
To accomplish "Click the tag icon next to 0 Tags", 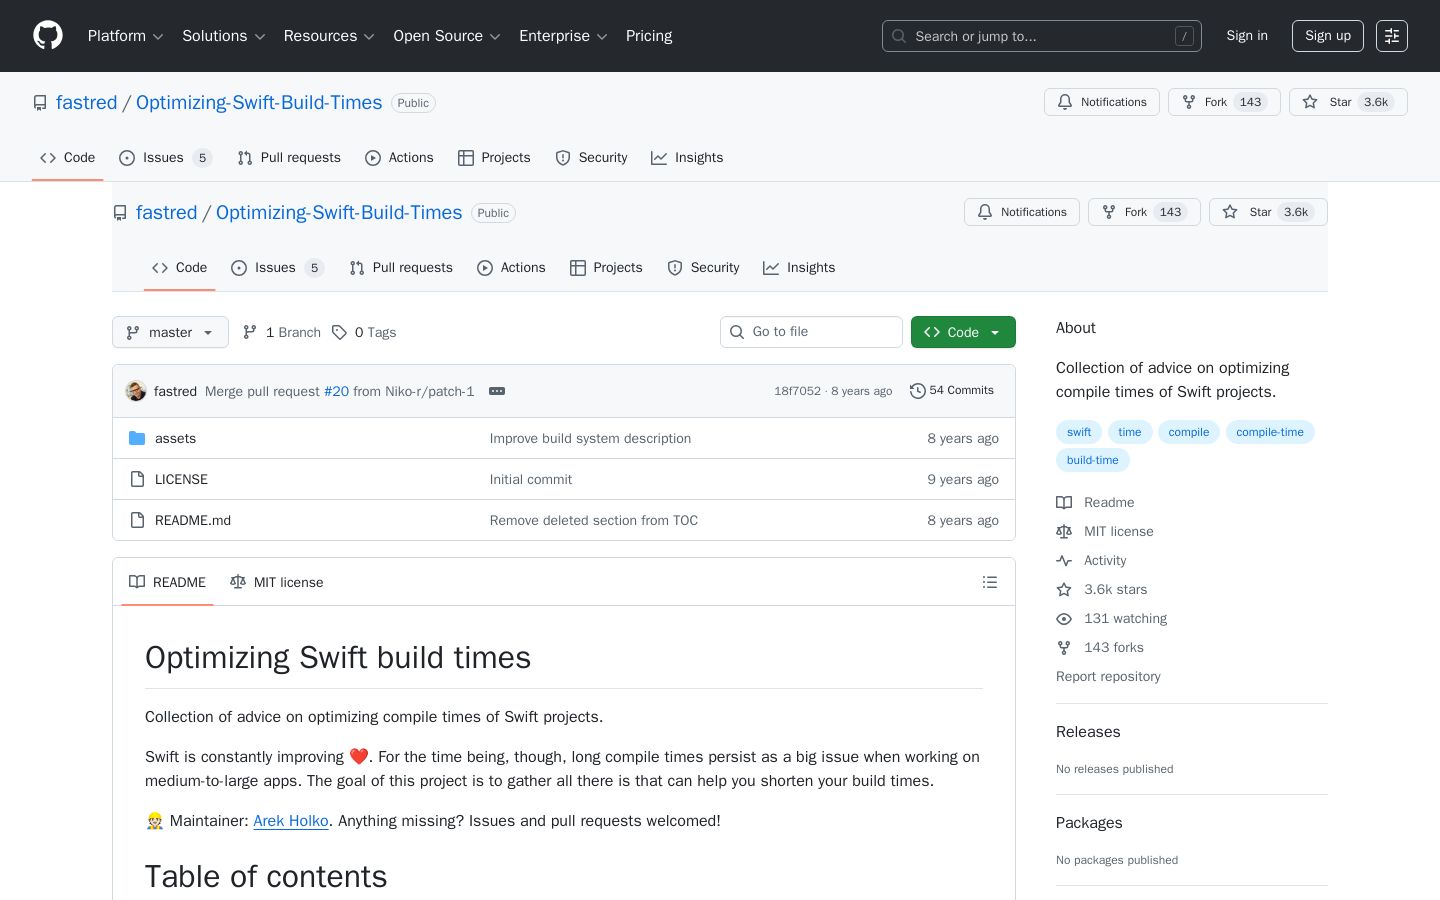I will (x=340, y=332).
